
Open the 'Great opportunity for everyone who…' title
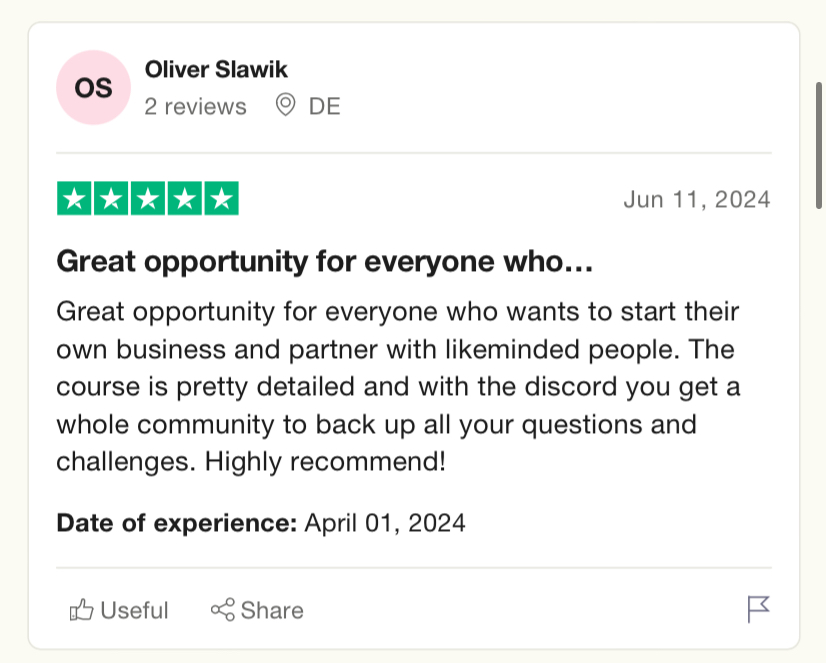(x=325, y=261)
